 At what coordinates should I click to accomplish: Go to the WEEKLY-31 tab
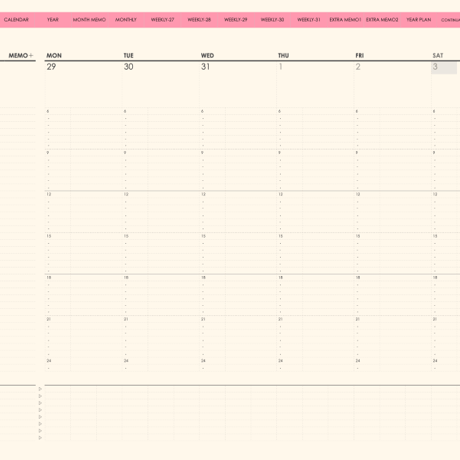309,20
